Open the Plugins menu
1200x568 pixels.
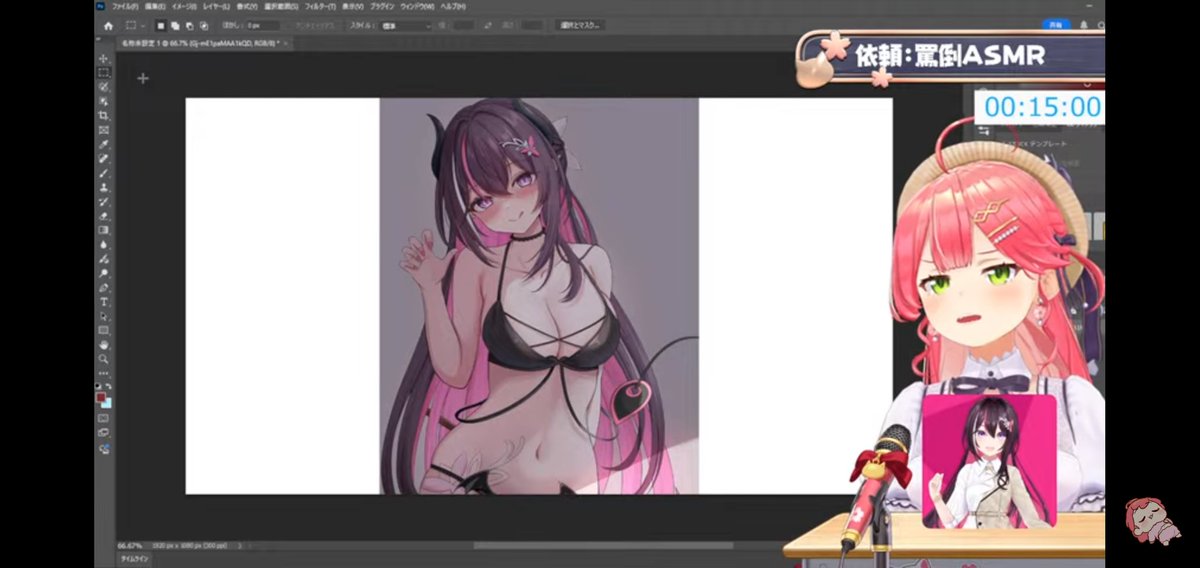(x=382, y=6)
